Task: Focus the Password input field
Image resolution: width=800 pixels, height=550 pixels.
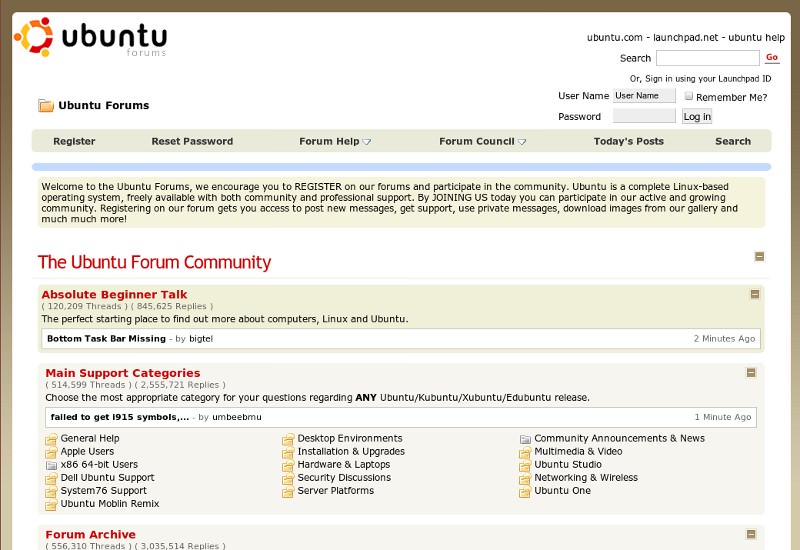Action: click(644, 116)
